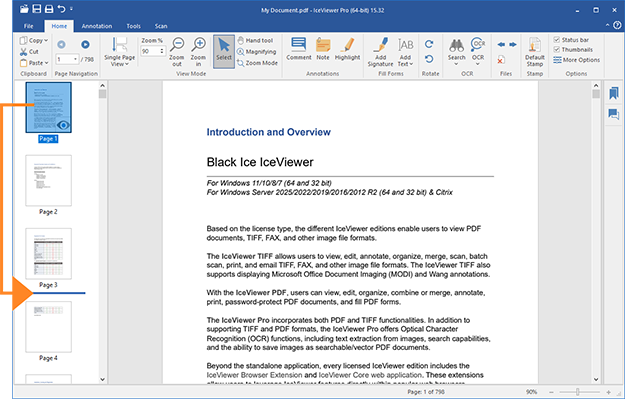The width and height of the screenshot is (625, 399).
Task: Uncheck the Status bar checkbox
Action: (x=556, y=39)
